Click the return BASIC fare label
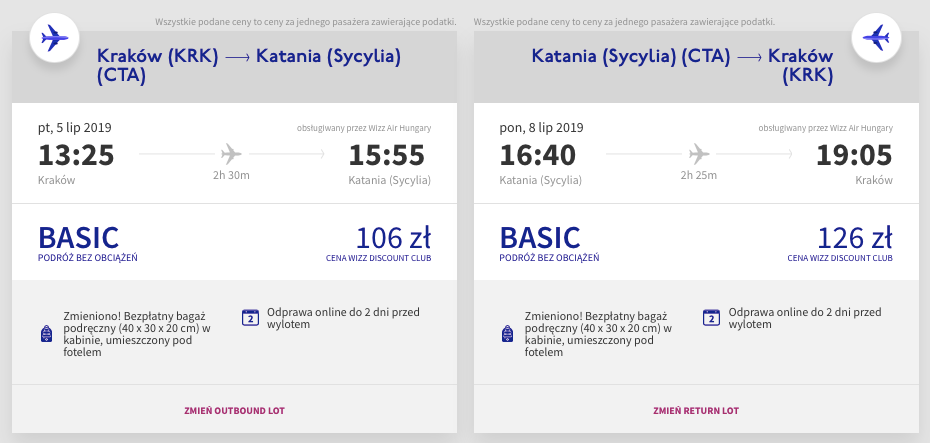 pos(540,238)
